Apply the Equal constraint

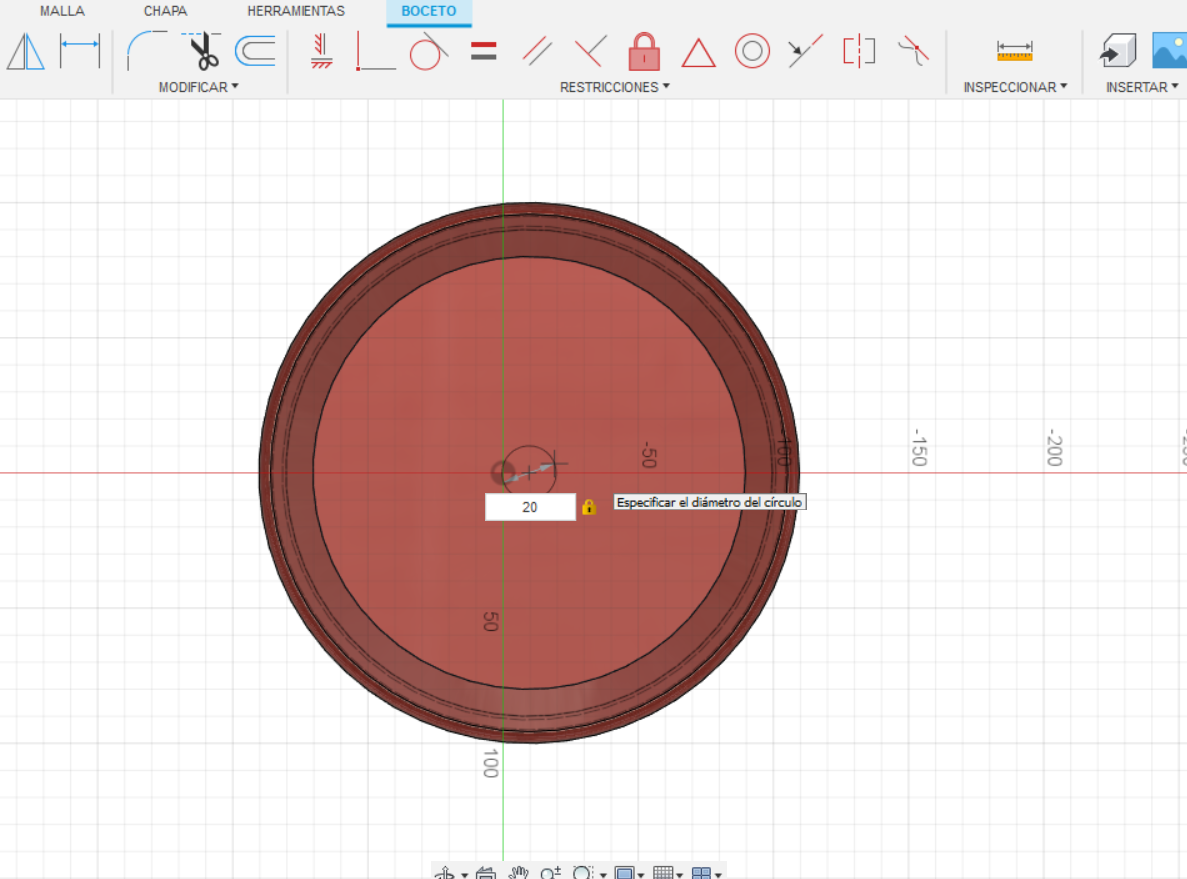483,51
